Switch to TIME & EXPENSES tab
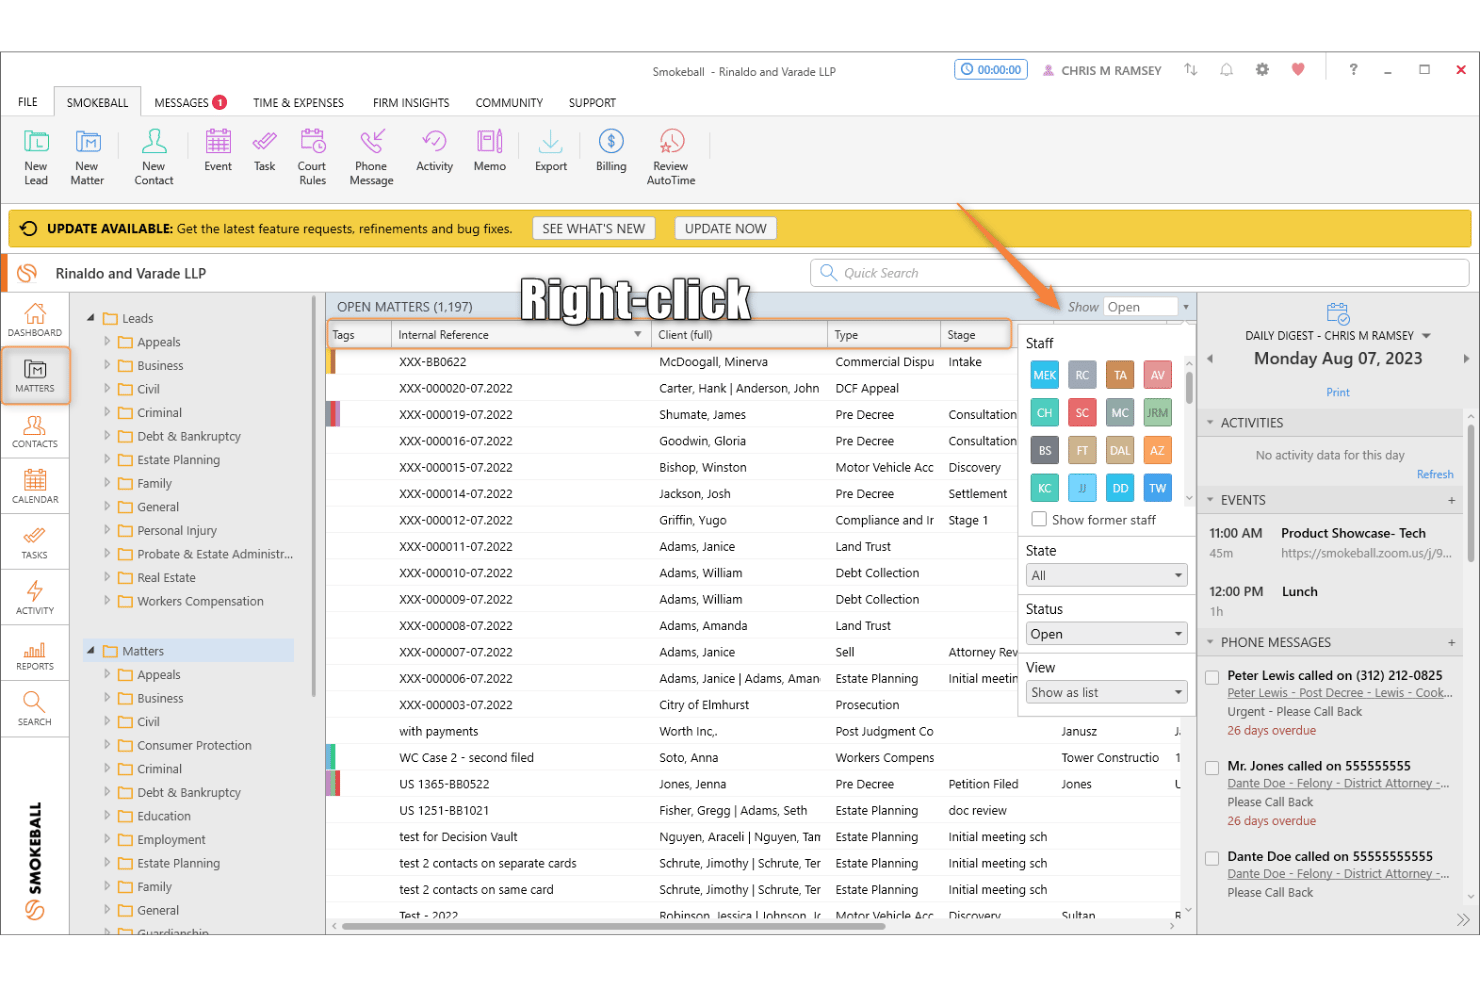The image size is (1480, 987). [x=298, y=102]
